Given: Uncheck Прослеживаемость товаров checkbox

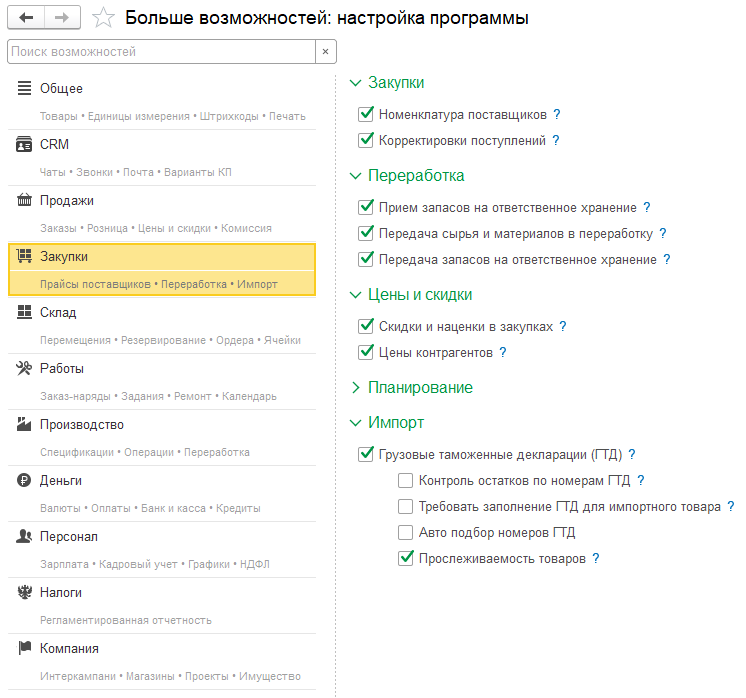Looking at the screenshot, I should (405, 558).
